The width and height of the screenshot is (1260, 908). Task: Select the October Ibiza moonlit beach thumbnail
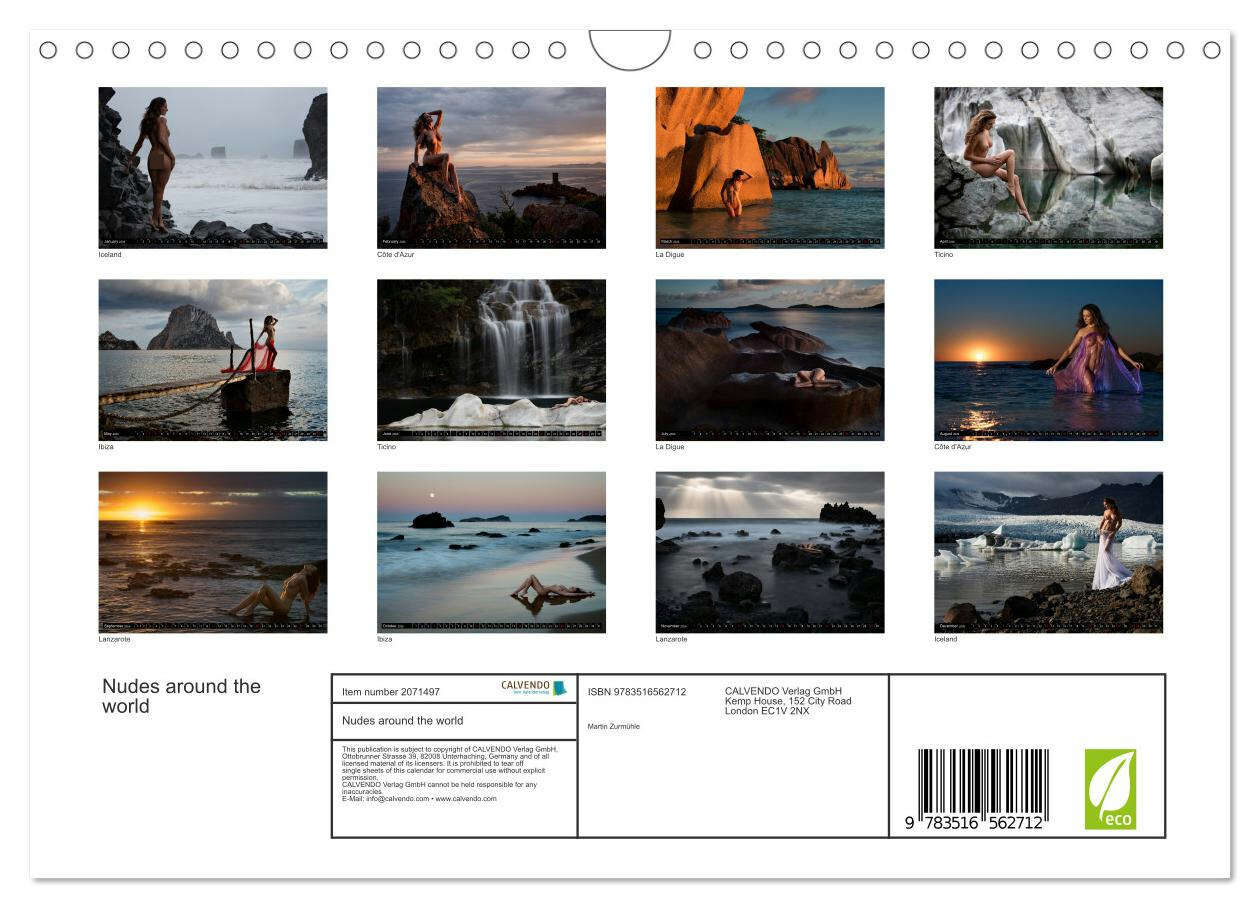491,552
